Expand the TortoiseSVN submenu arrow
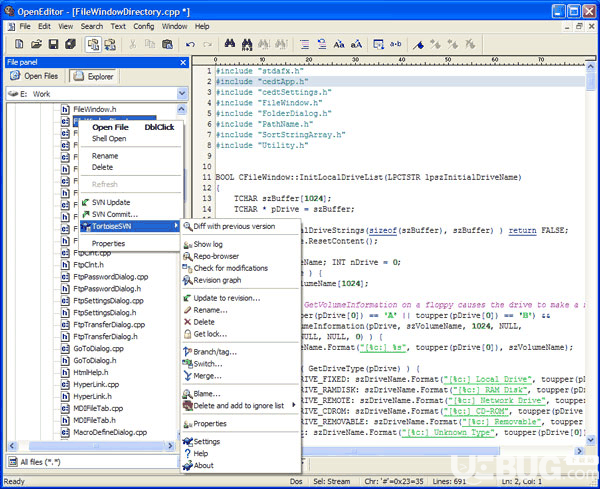The image size is (600, 489). click(176, 226)
